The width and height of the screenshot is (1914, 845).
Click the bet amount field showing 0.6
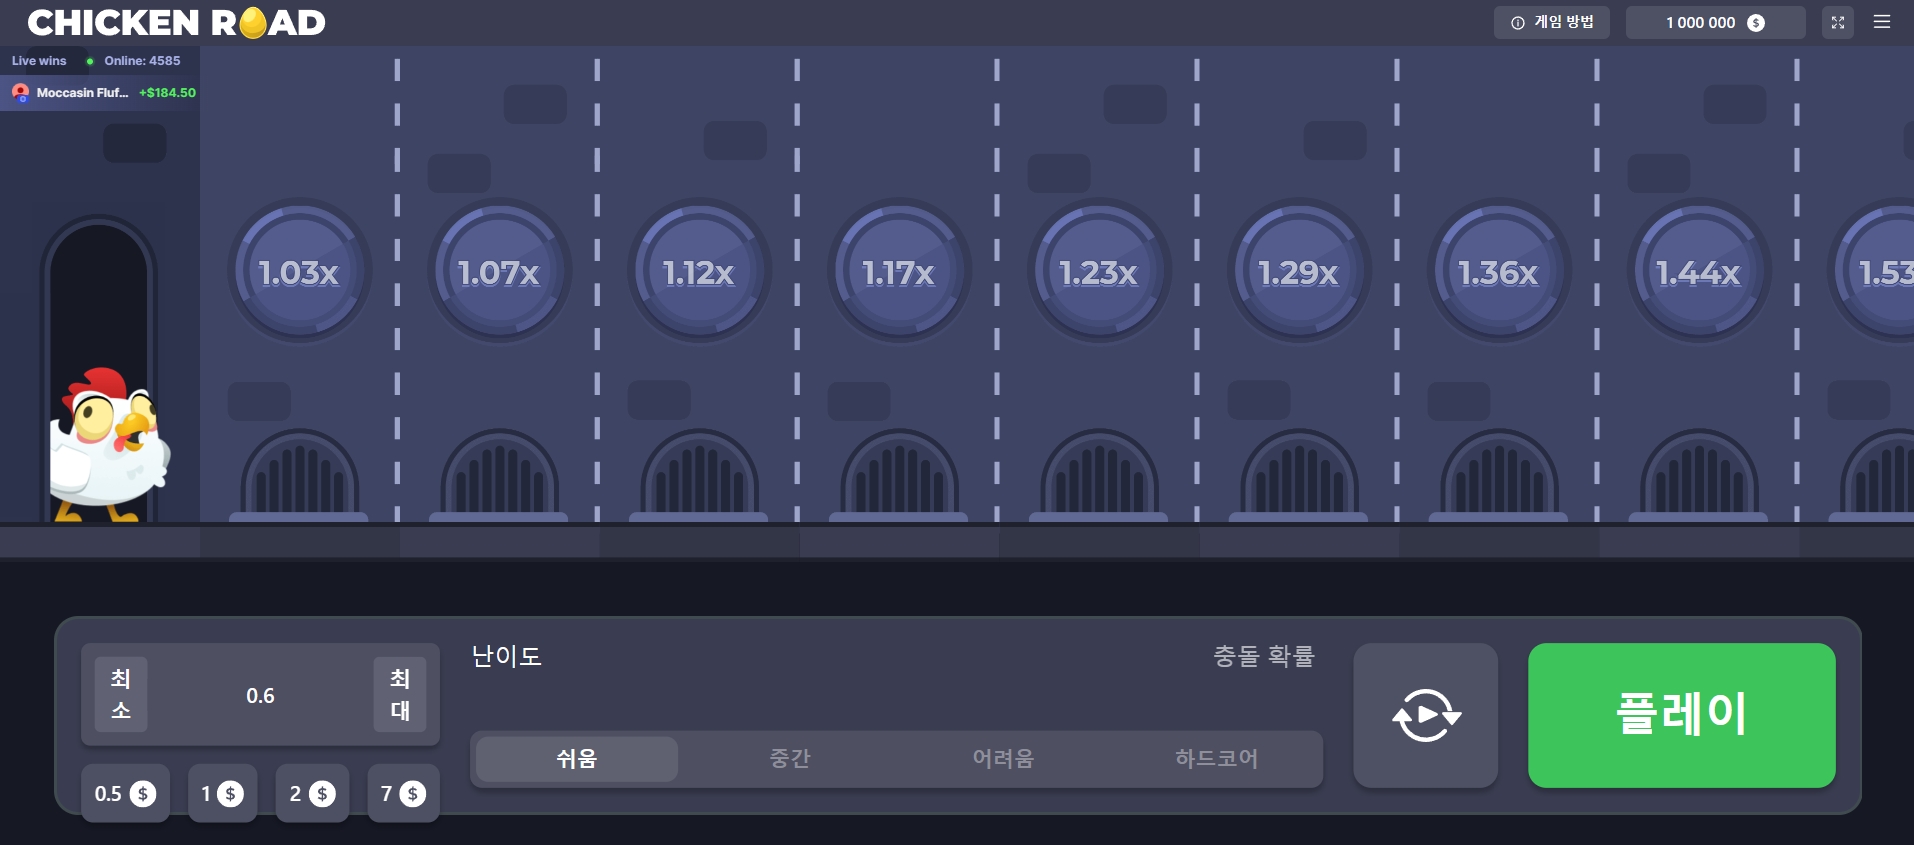click(260, 696)
